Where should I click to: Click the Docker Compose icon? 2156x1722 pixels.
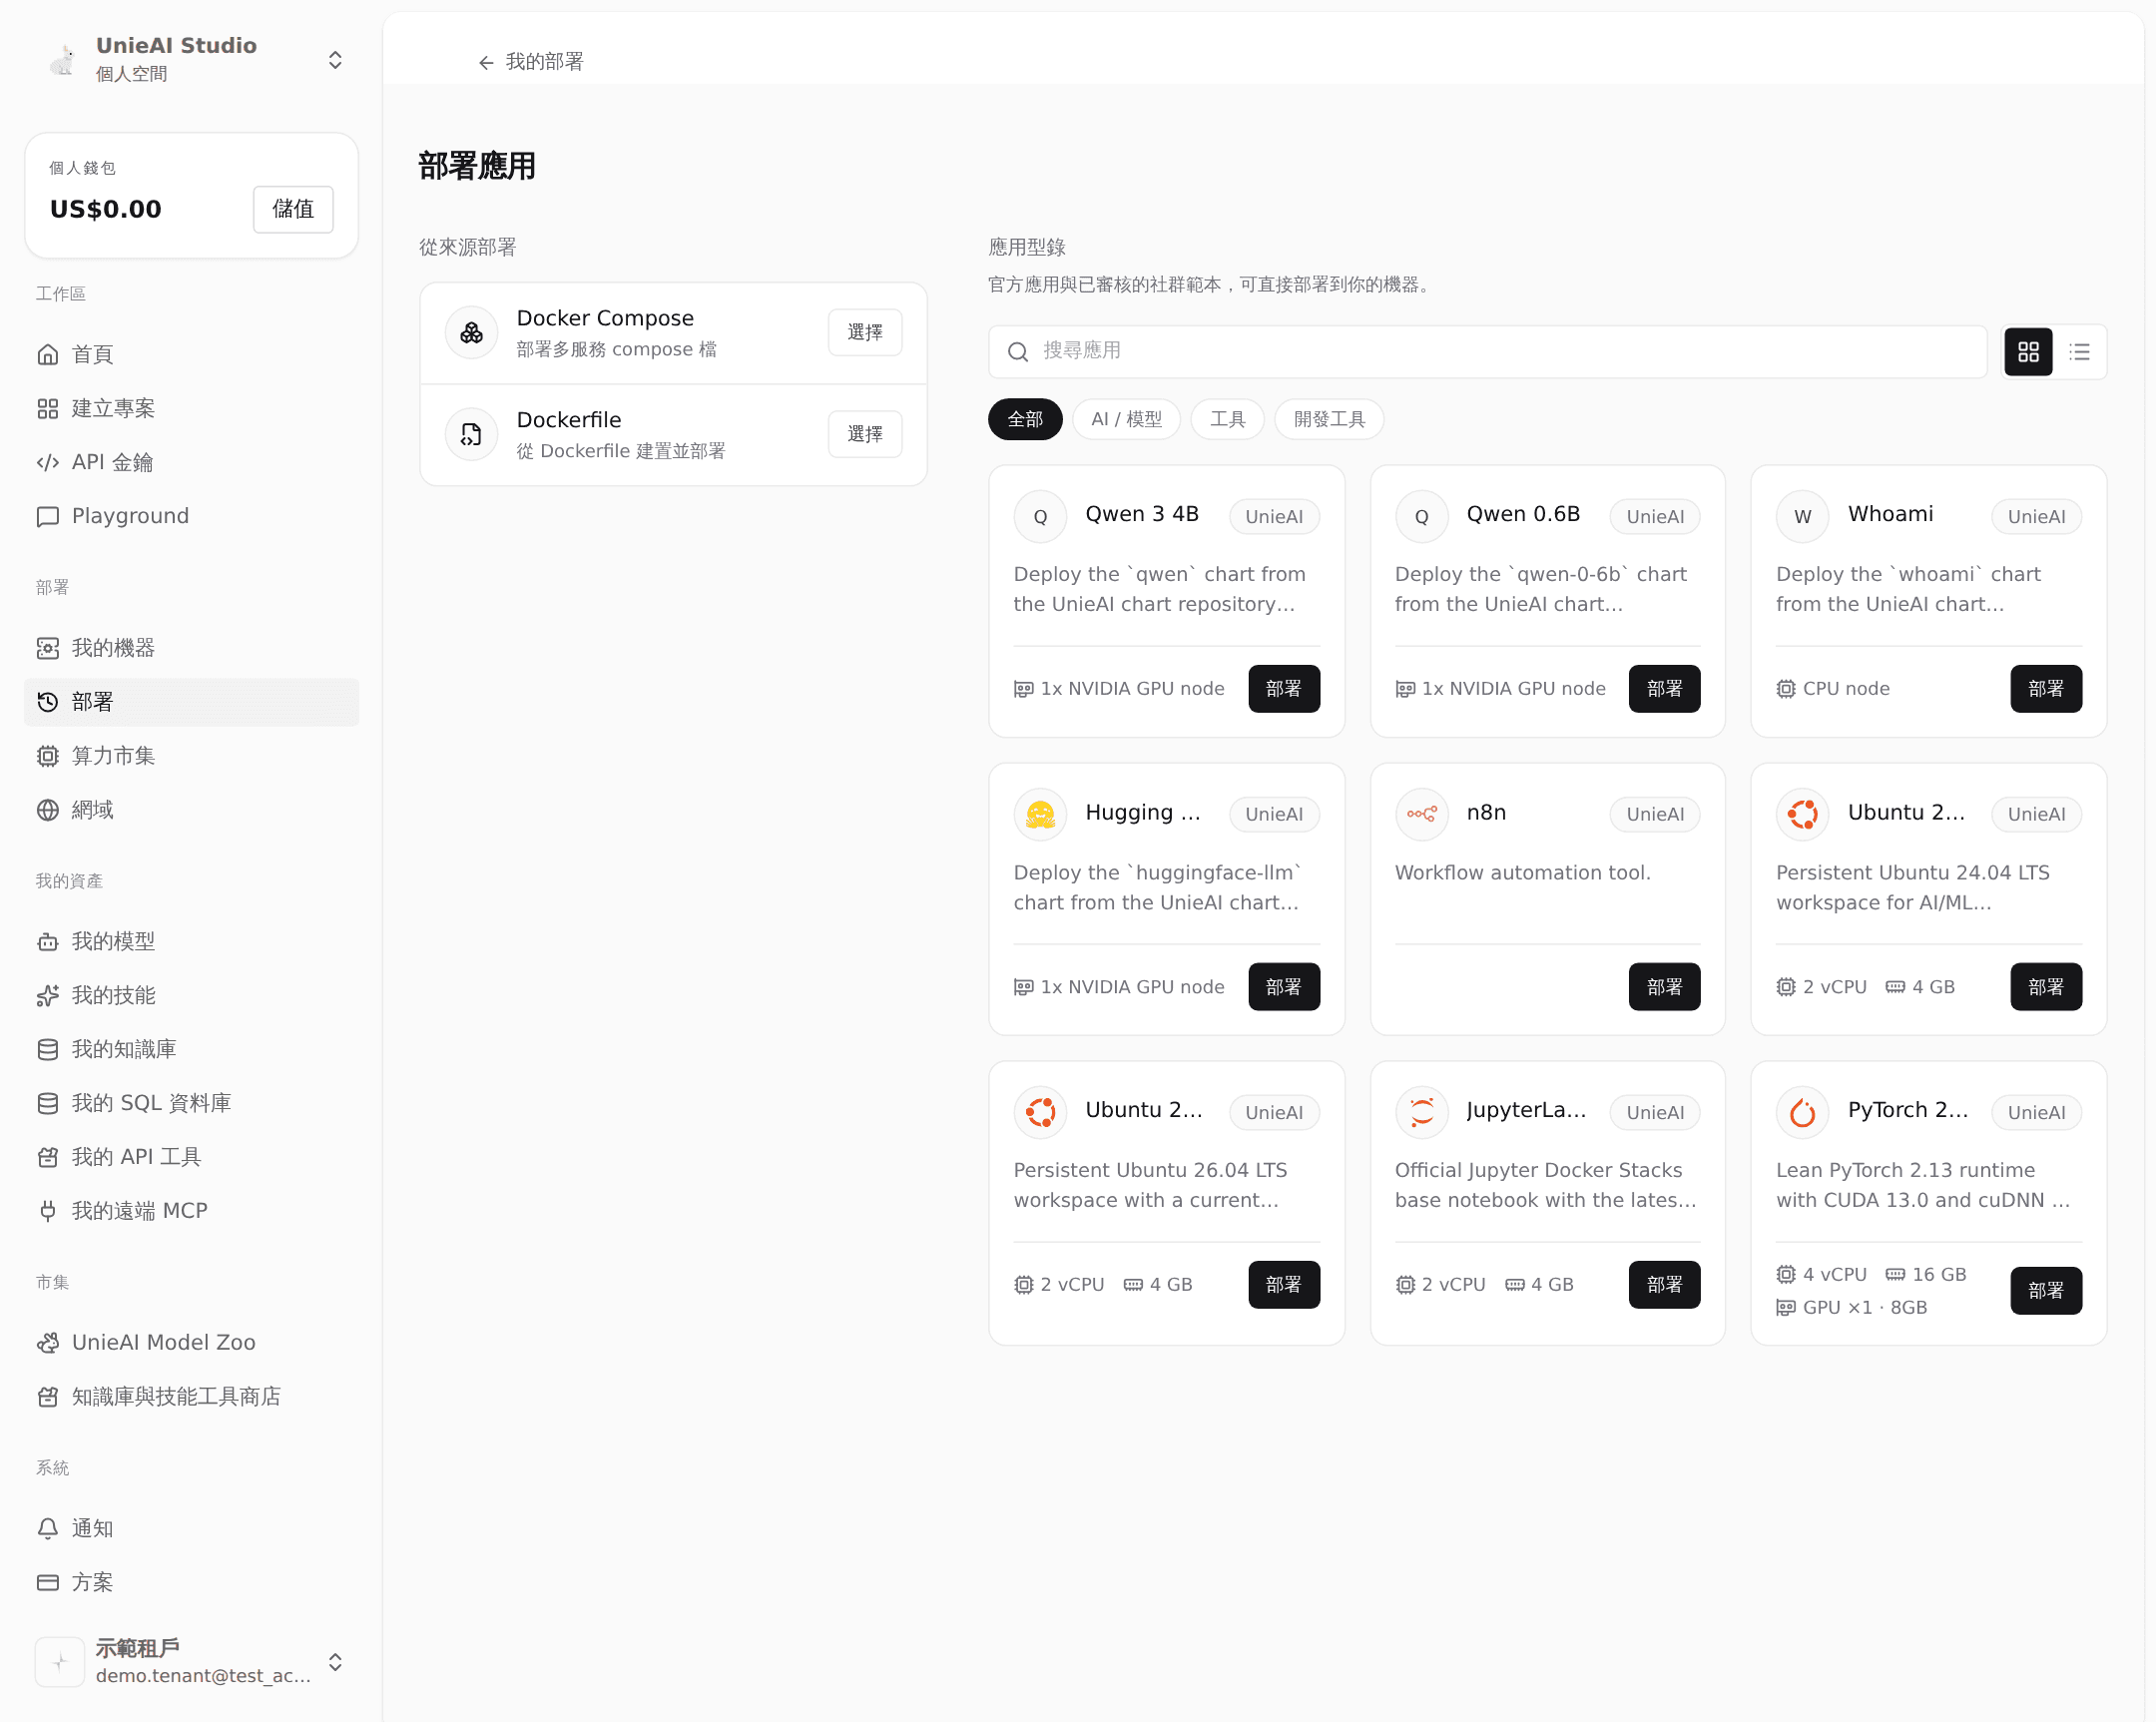tap(471, 332)
